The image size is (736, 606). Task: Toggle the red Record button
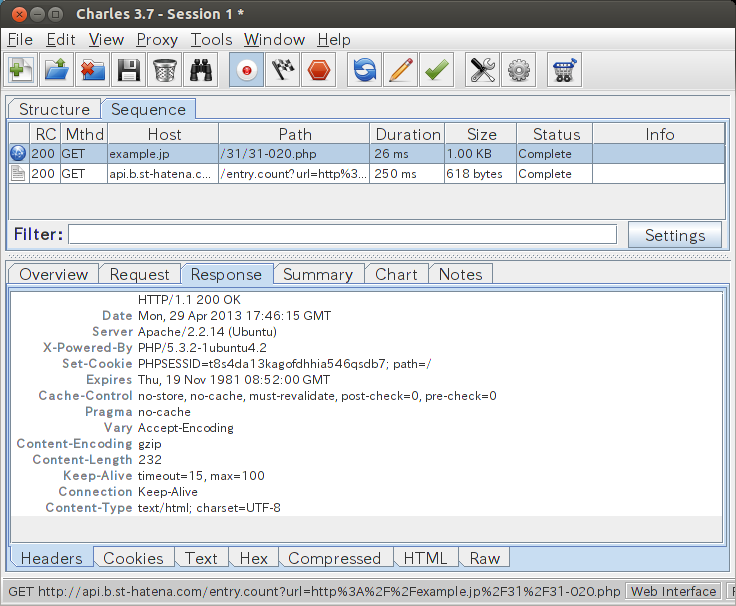click(246, 70)
